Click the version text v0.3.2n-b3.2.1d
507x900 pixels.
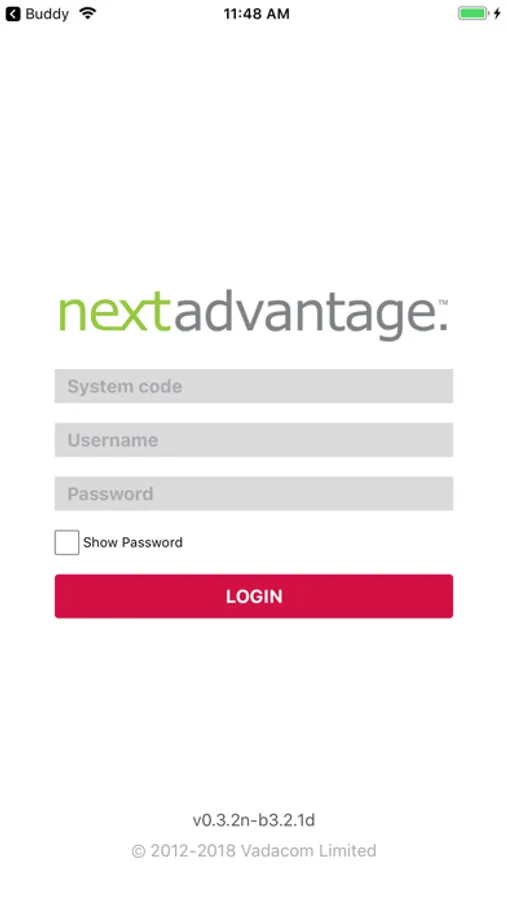pyautogui.click(x=254, y=820)
